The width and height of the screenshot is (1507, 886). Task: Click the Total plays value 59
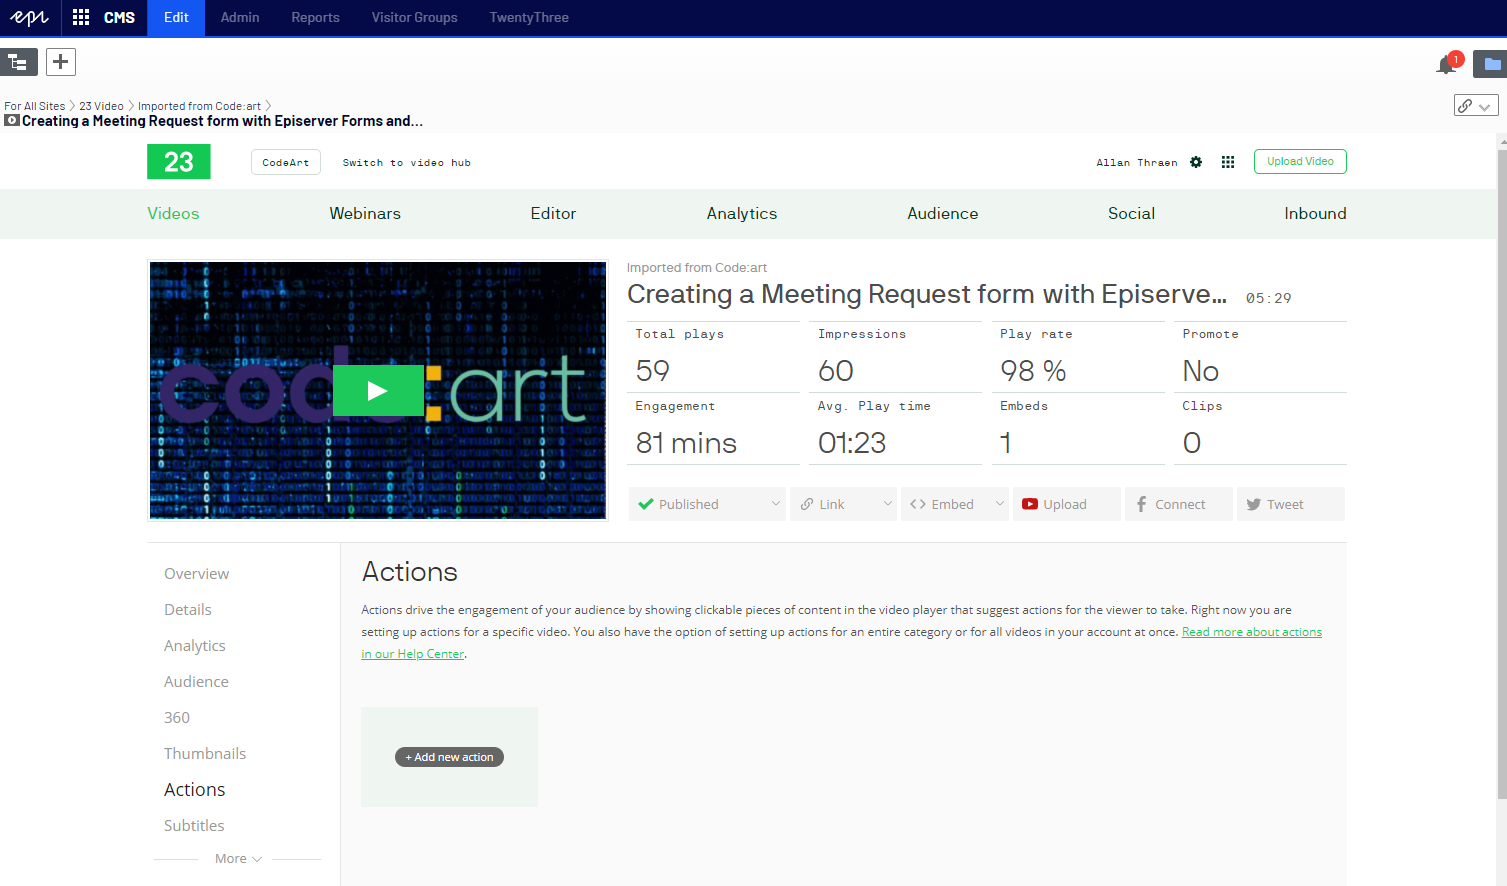click(x=653, y=371)
